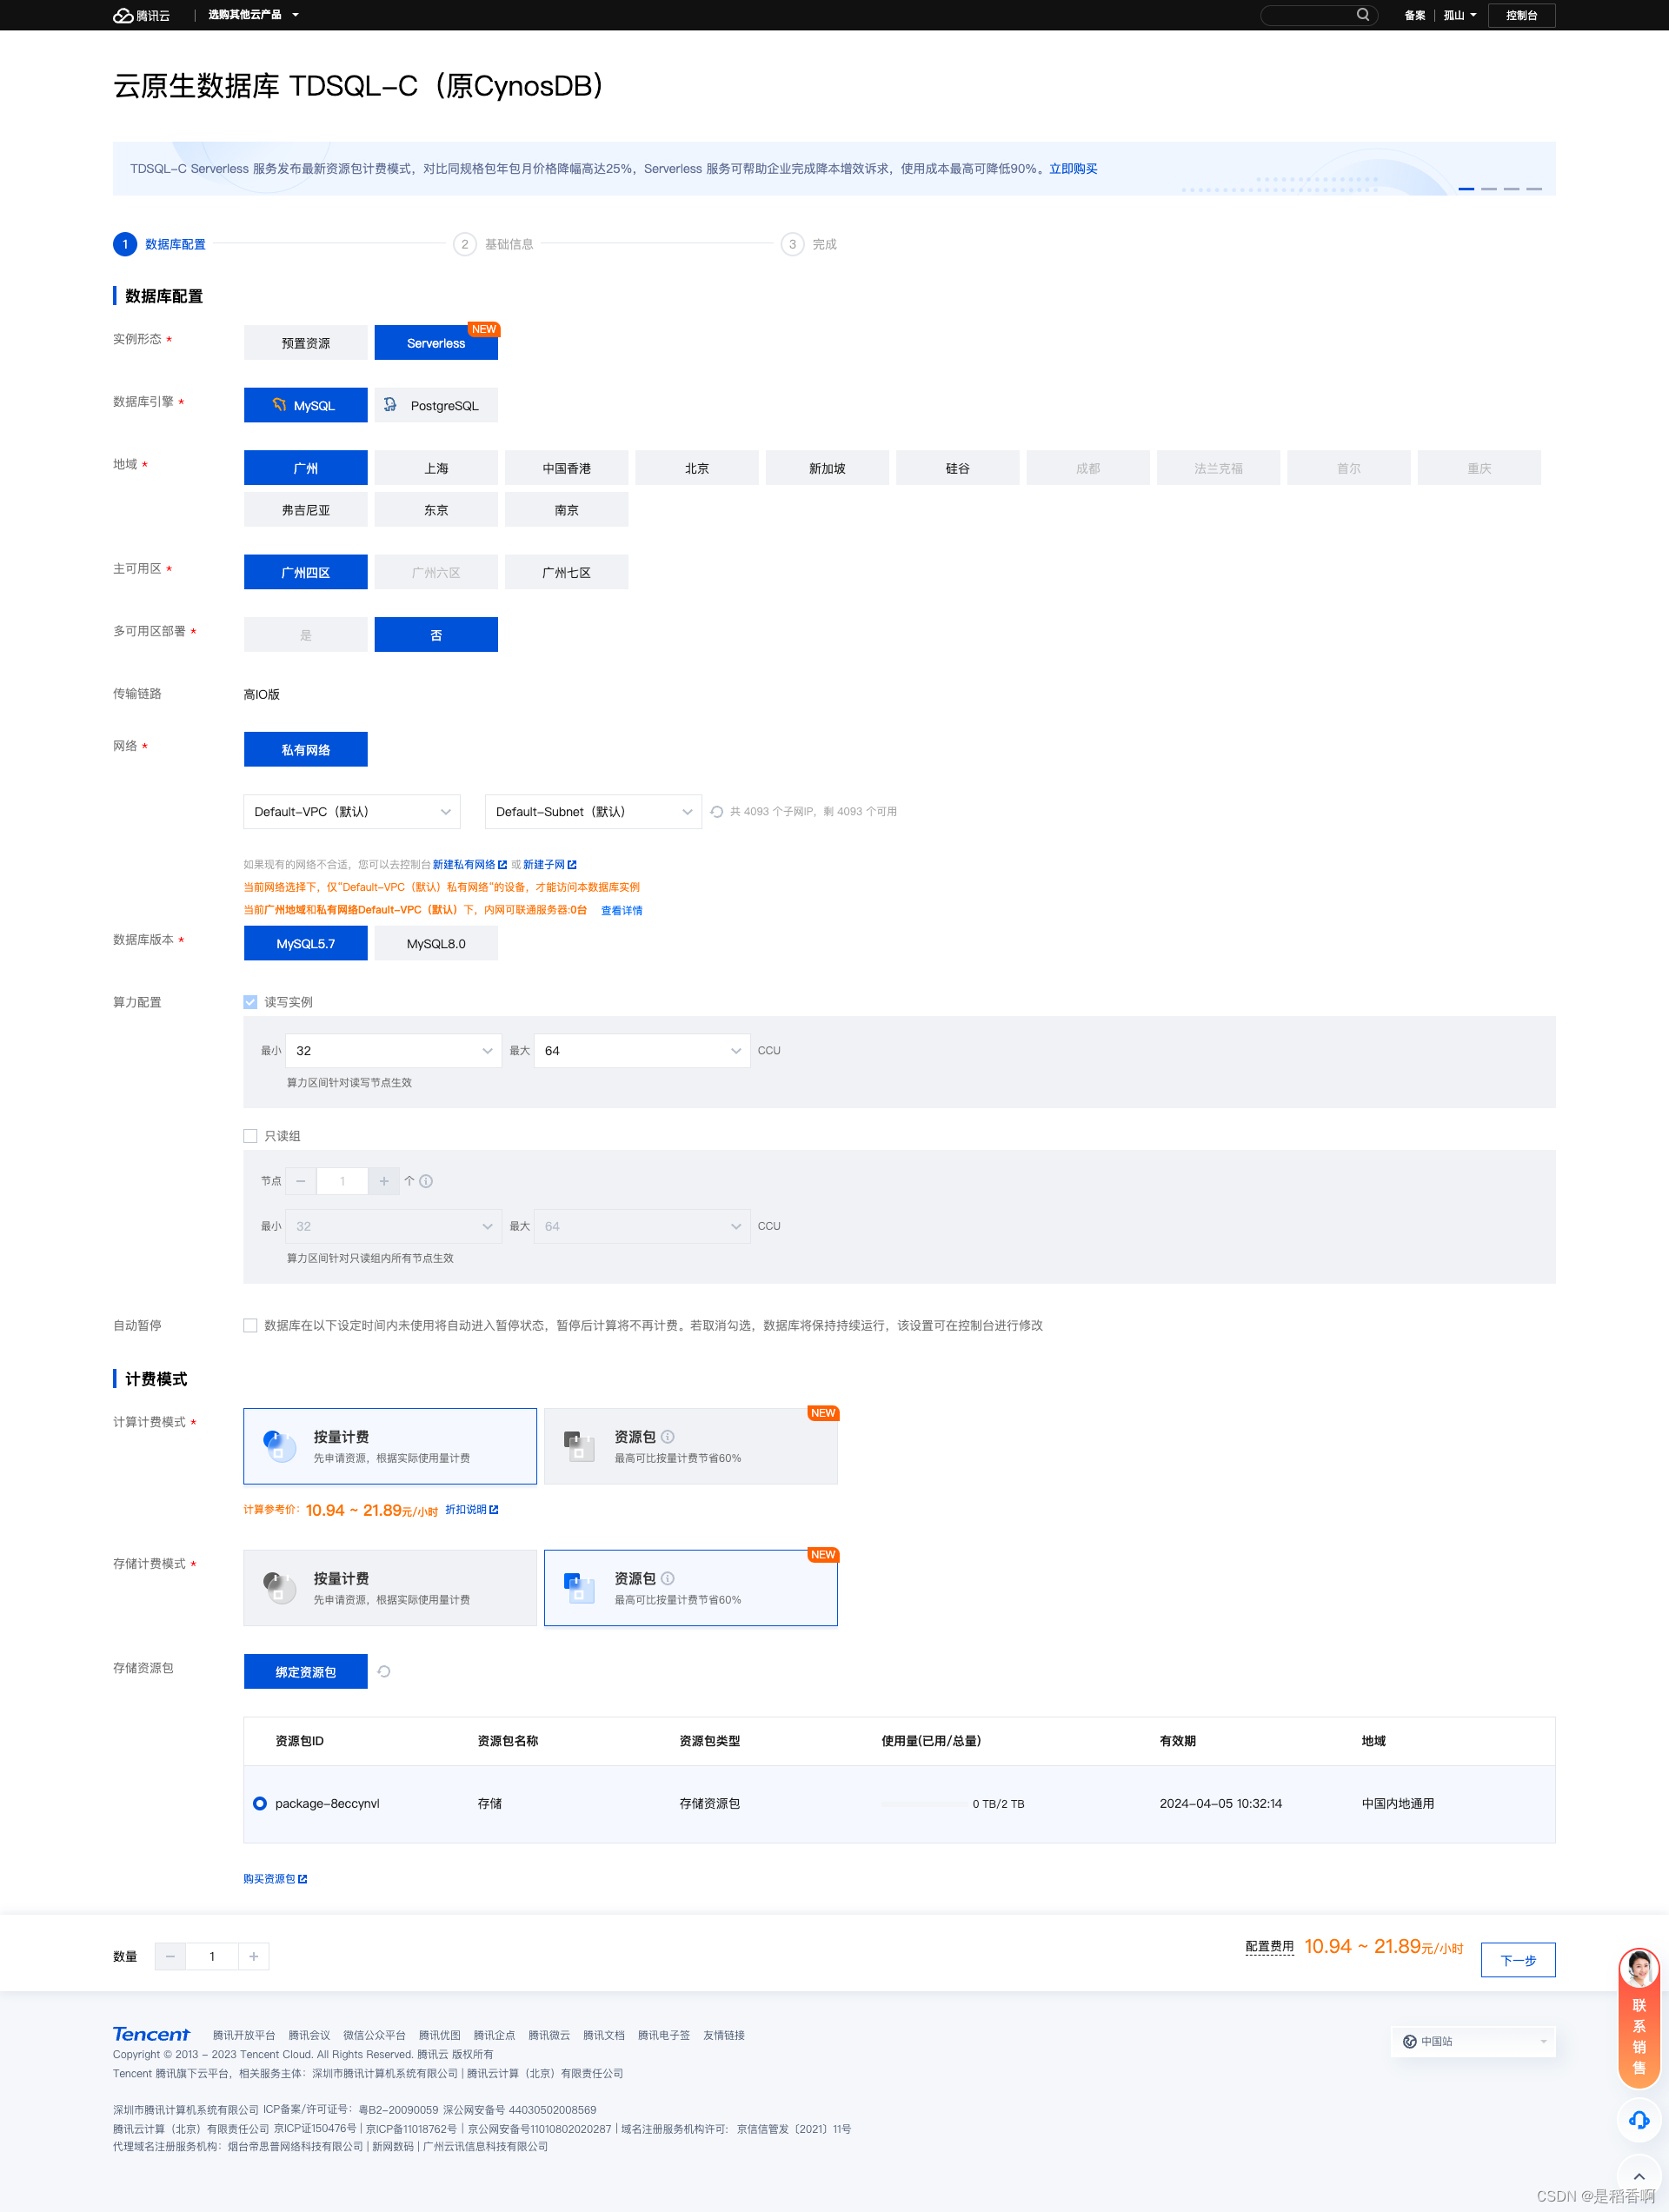Viewport: 1669px width, 2212px height.
Task: Open the Default-Subnet dropdown
Action: 593,811
